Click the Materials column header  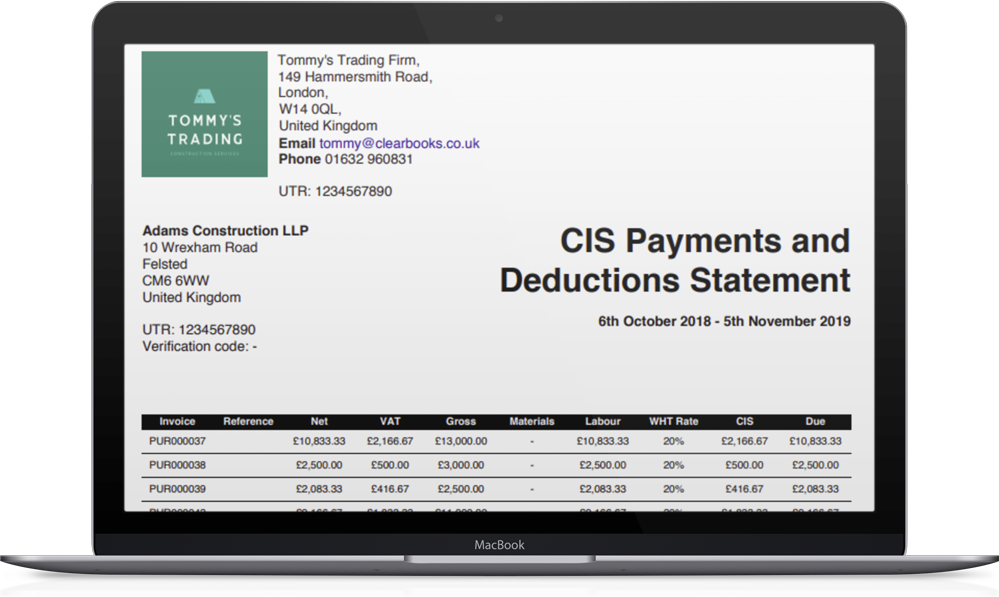(532, 421)
